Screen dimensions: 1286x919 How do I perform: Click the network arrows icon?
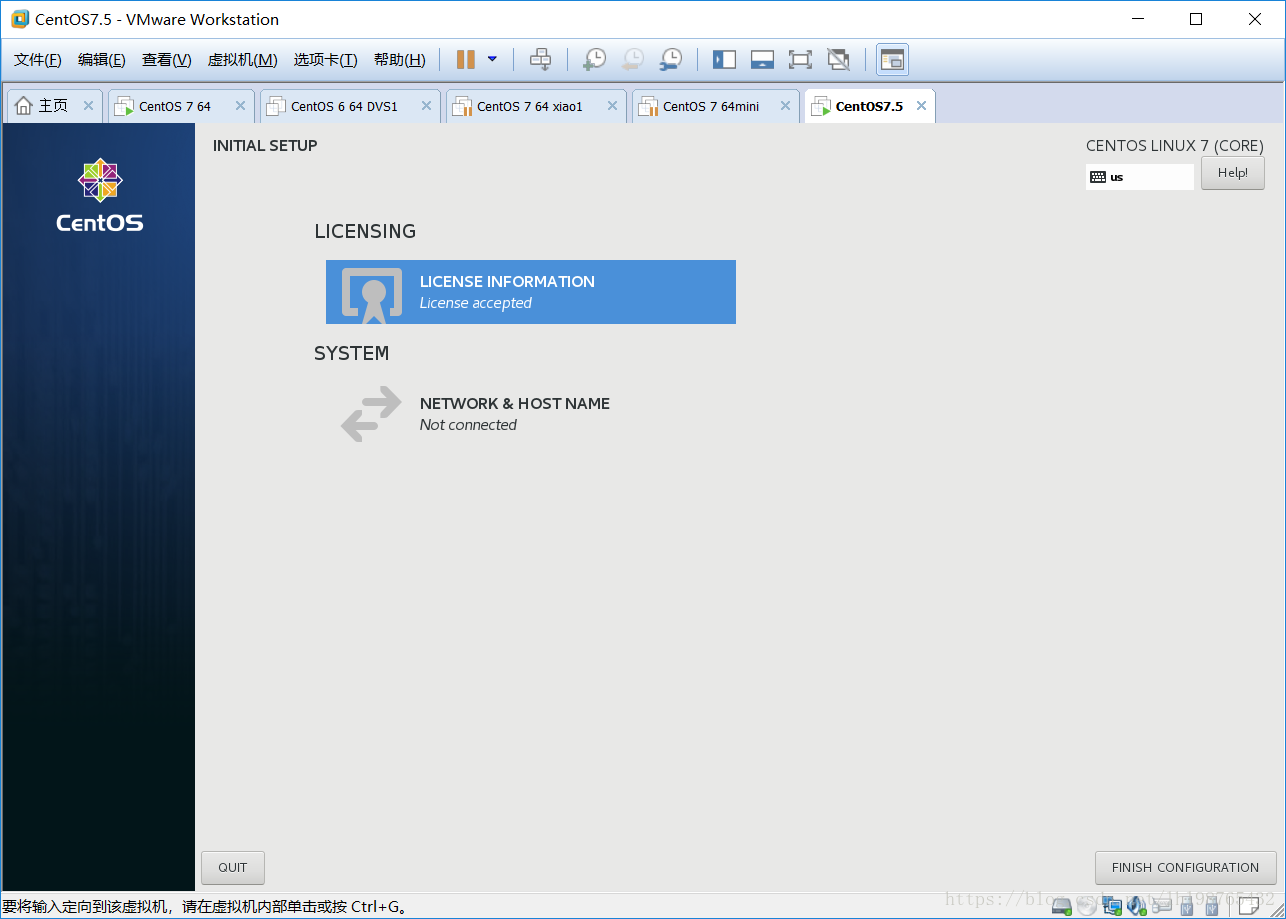coord(371,415)
